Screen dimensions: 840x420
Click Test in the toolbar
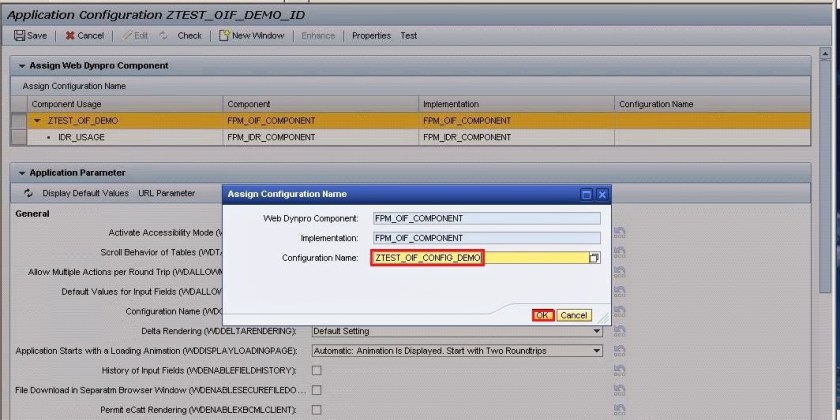pos(409,36)
